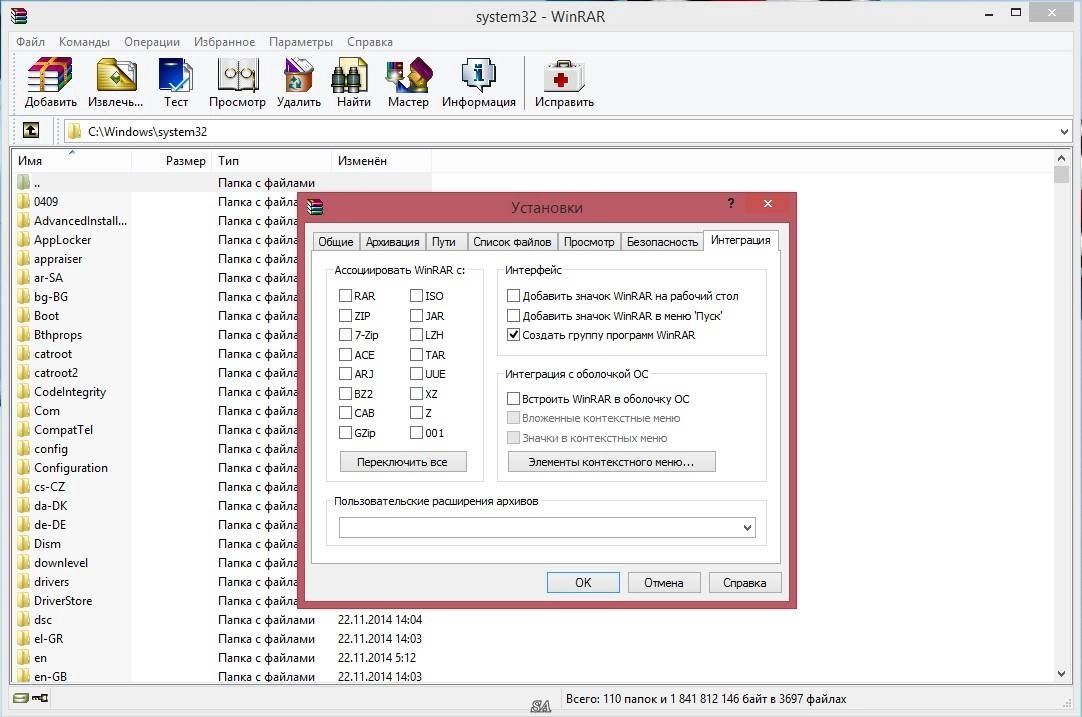Image resolution: width=1082 pixels, height=717 pixels.
Task: Click the WinRAR icon in Установки dialog title
Action: (x=315, y=206)
